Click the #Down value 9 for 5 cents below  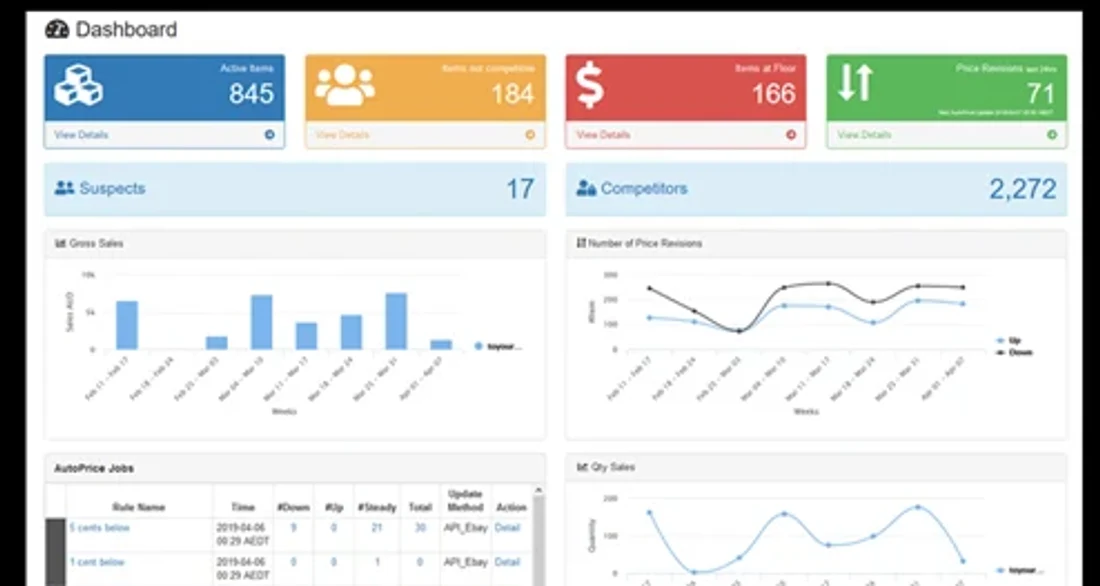pos(293,528)
